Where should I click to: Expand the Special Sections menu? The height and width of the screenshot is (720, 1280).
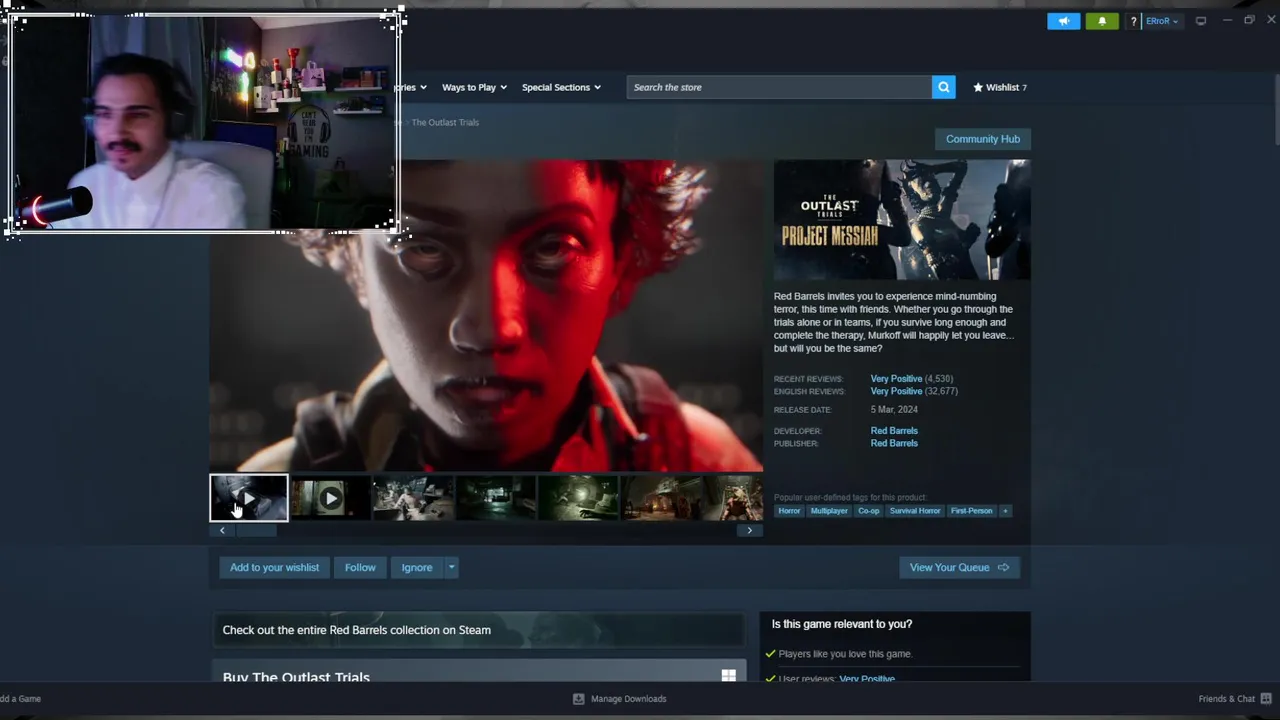[x=561, y=87]
